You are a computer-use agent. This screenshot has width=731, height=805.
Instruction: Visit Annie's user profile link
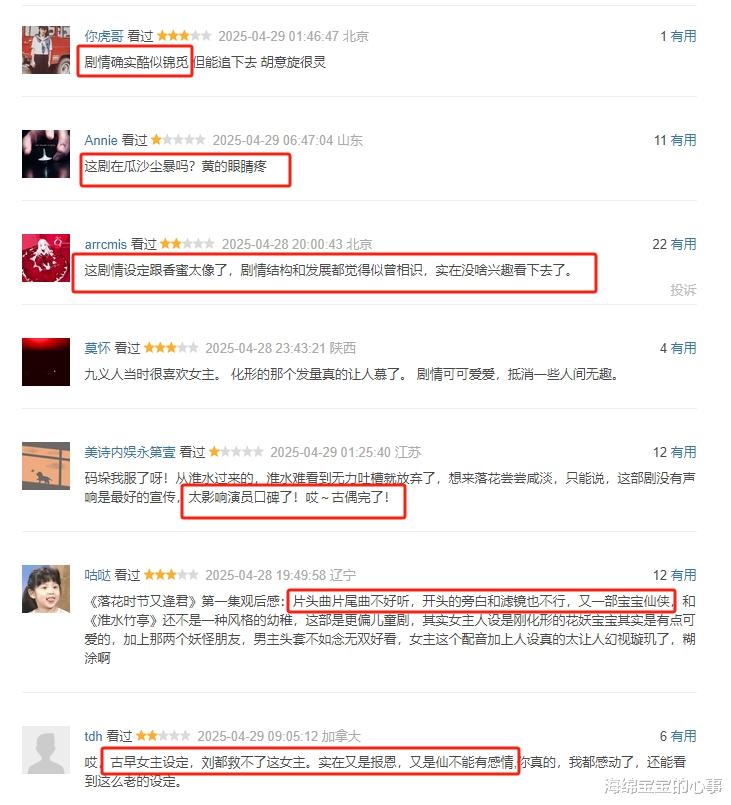[x=101, y=140]
